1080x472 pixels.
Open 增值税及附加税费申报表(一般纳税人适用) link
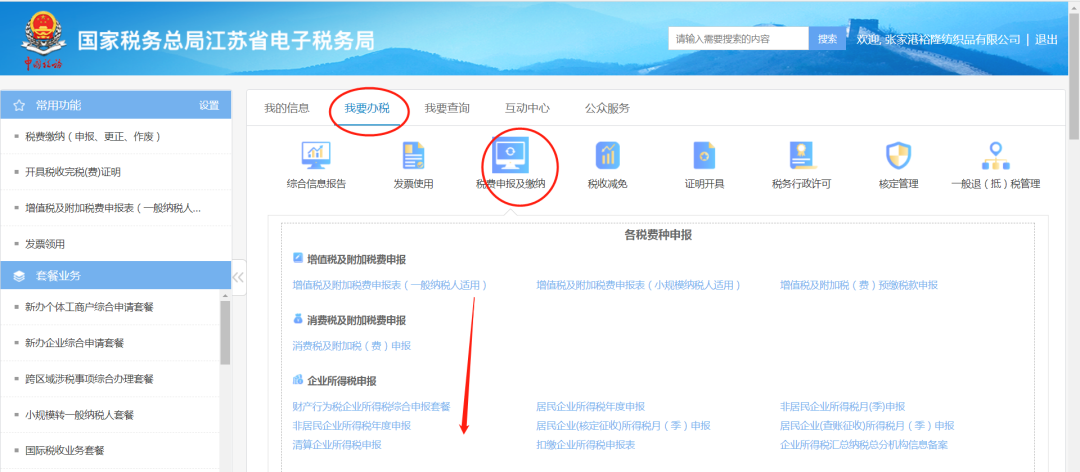[390, 285]
